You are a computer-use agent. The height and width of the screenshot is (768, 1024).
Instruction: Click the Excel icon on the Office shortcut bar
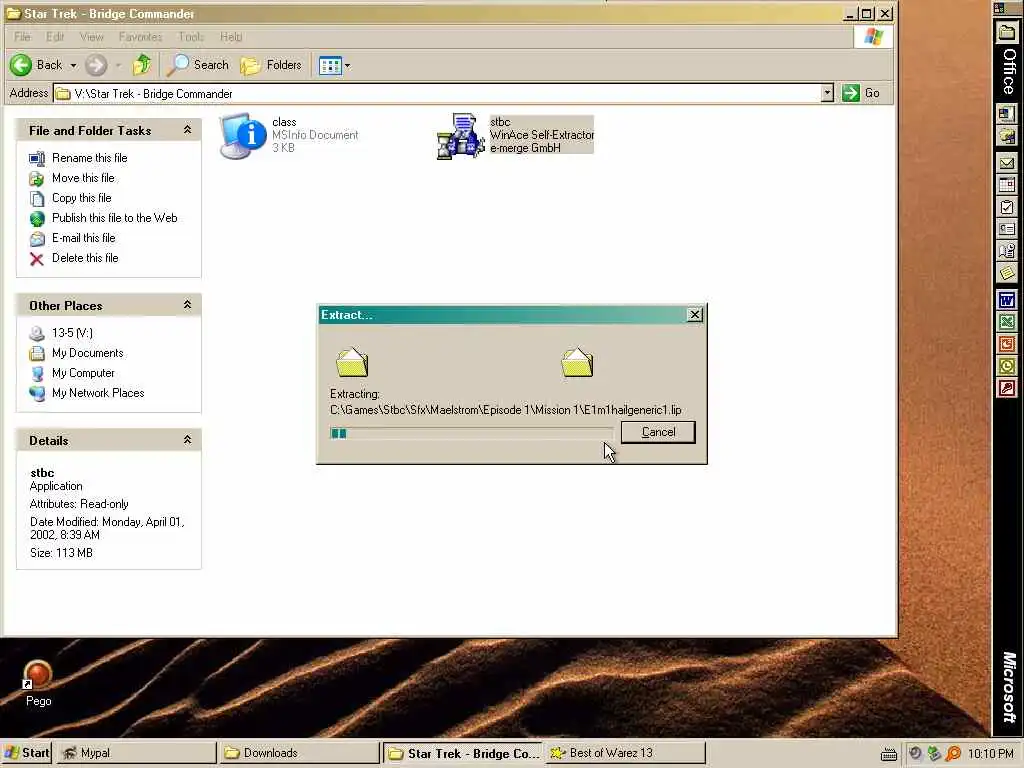[x=1006, y=322]
